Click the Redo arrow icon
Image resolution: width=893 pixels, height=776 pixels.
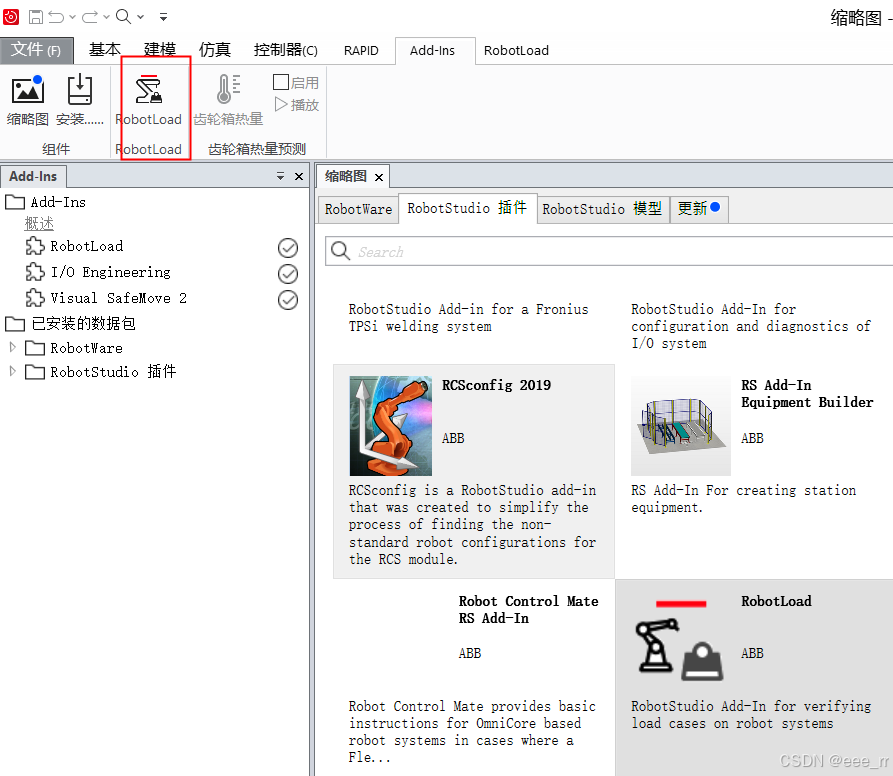point(90,17)
